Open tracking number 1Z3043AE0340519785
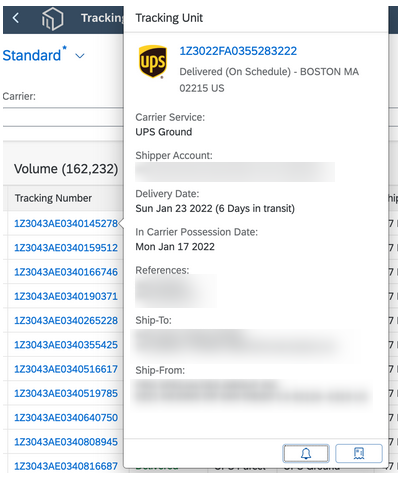Screen dimensions: 402x479 pyautogui.click(x=66, y=393)
